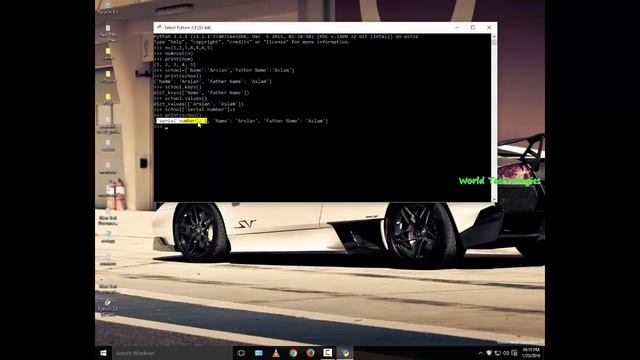Close the Python console window
Screen dimensions: 640x360
(489, 27)
